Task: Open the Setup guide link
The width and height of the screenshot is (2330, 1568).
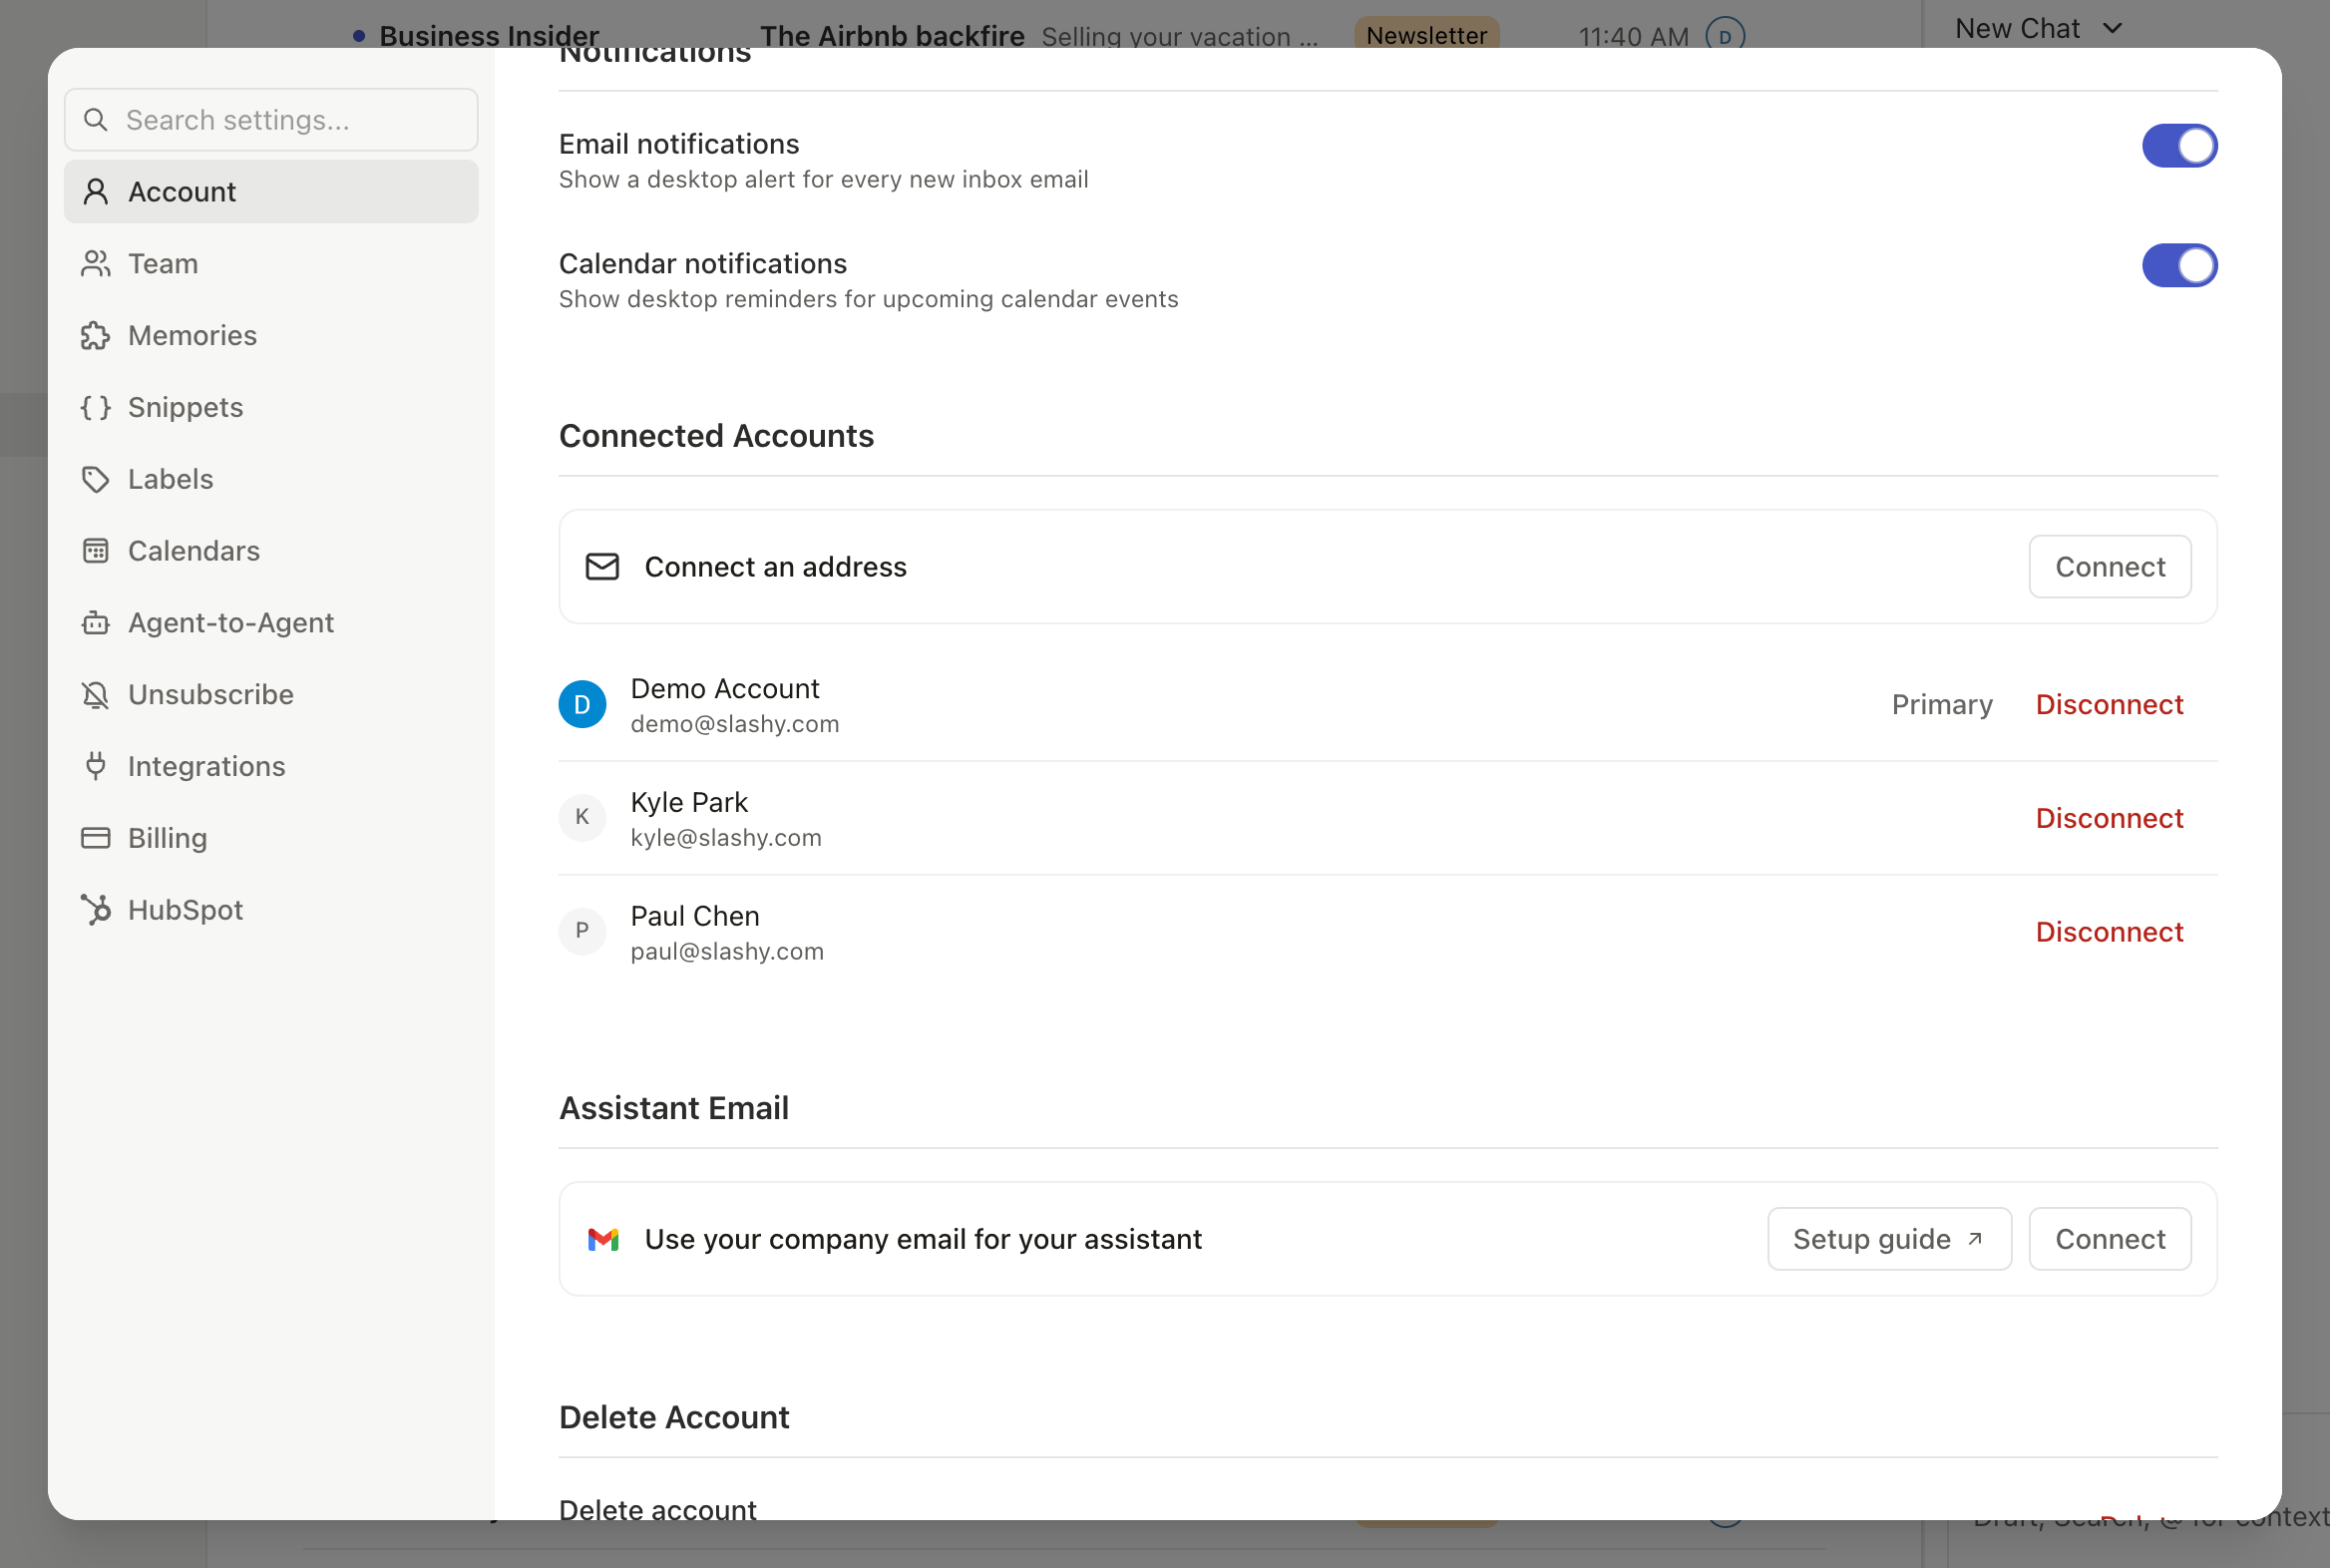Action: pyautogui.click(x=1889, y=1240)
